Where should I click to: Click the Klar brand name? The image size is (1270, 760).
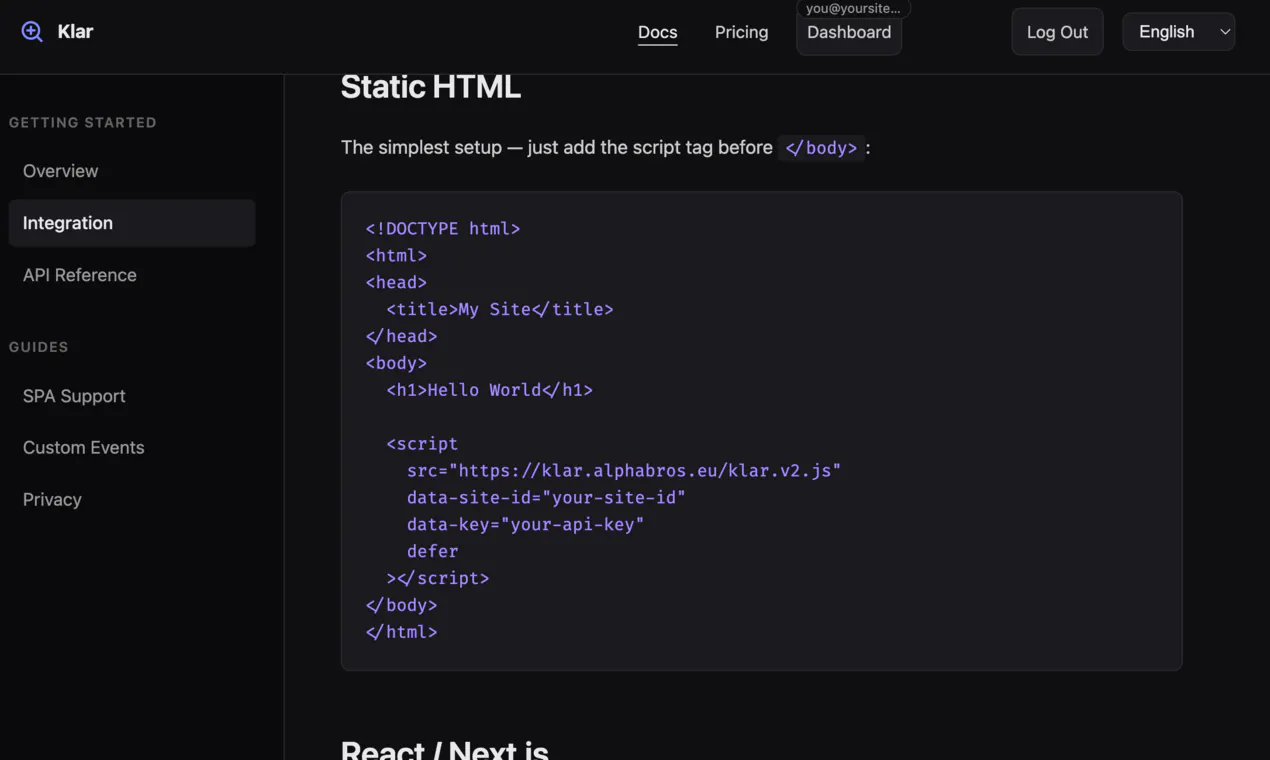click(75, 32)
